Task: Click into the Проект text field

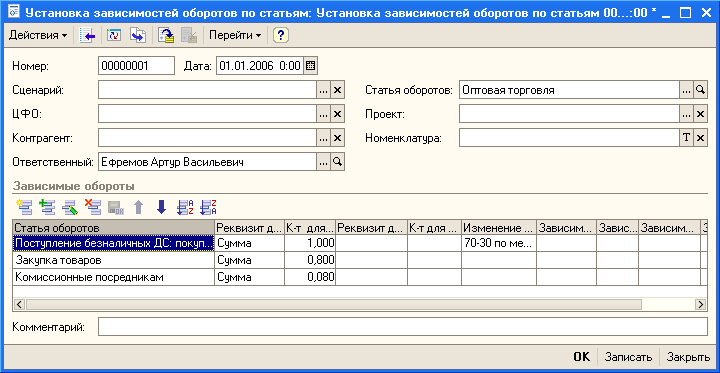Action: (x=569, y=114)
